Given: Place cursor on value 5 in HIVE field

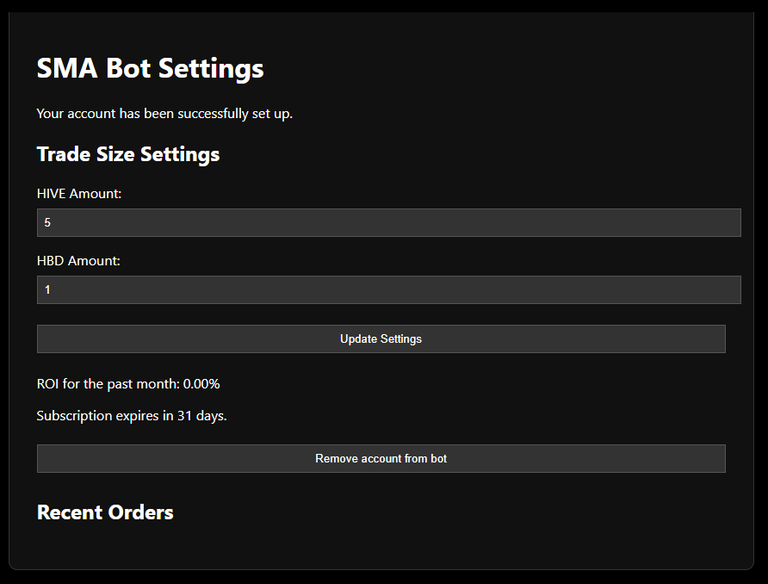Looking at the screenshot, I should click(48, 222).
